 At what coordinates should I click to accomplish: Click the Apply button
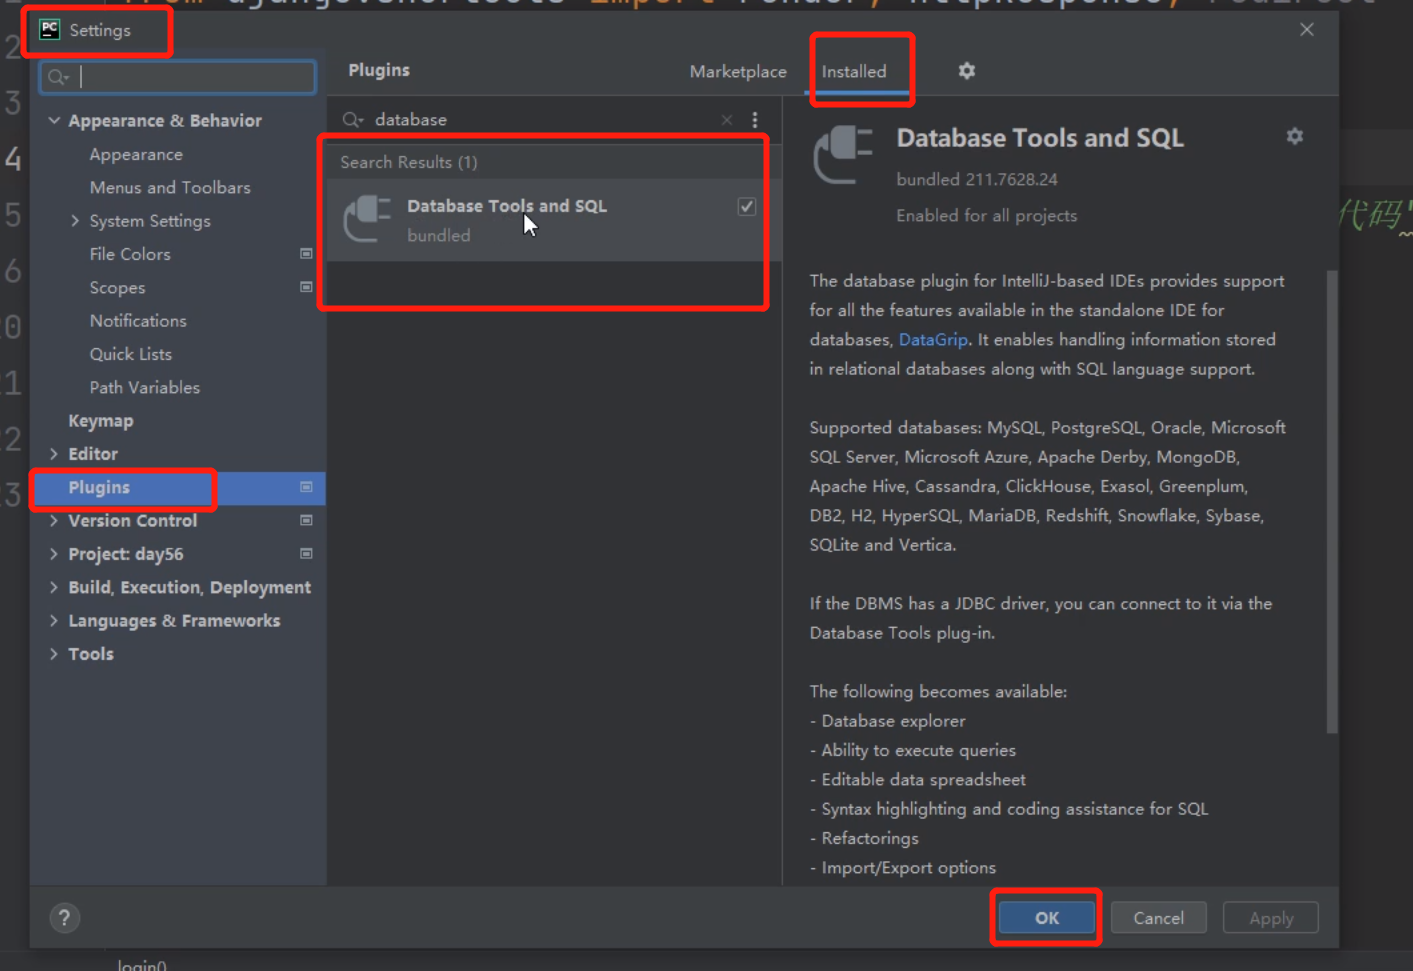1271,918
